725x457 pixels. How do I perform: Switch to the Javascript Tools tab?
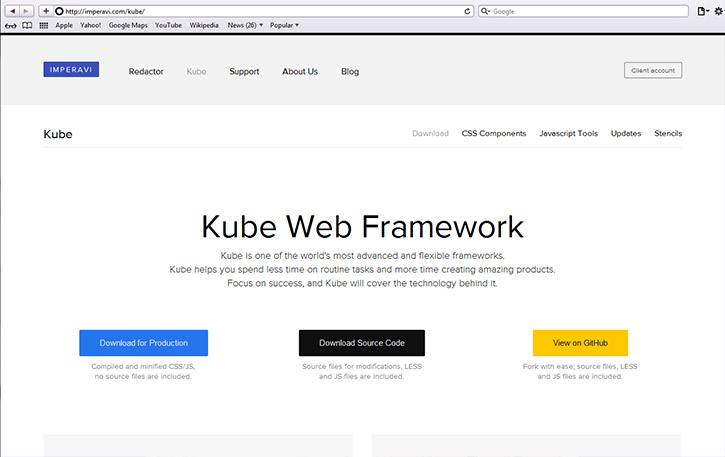[x=568, y=133]
